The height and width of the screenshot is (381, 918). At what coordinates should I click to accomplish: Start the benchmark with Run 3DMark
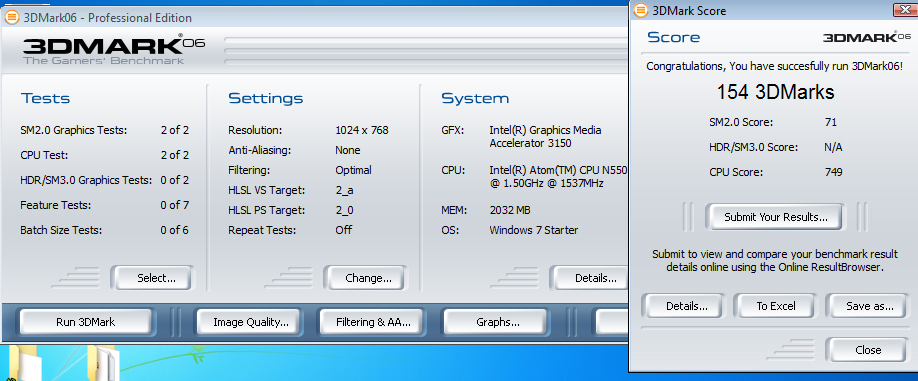(85, 322)
